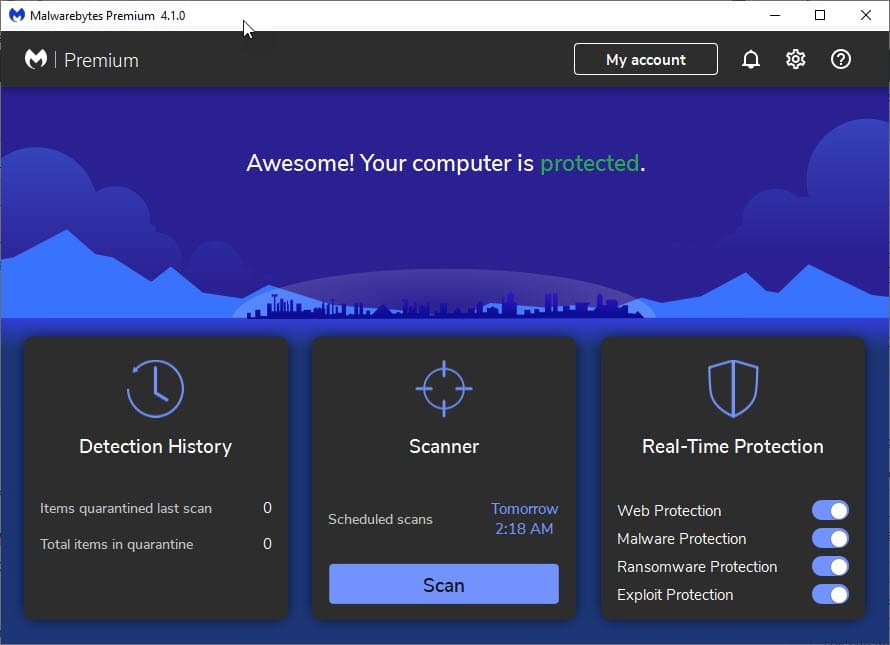This screenshot has width=890, height=645.
Task: Click the Malwarebytes title bar app icon
Action: point(16,15)
